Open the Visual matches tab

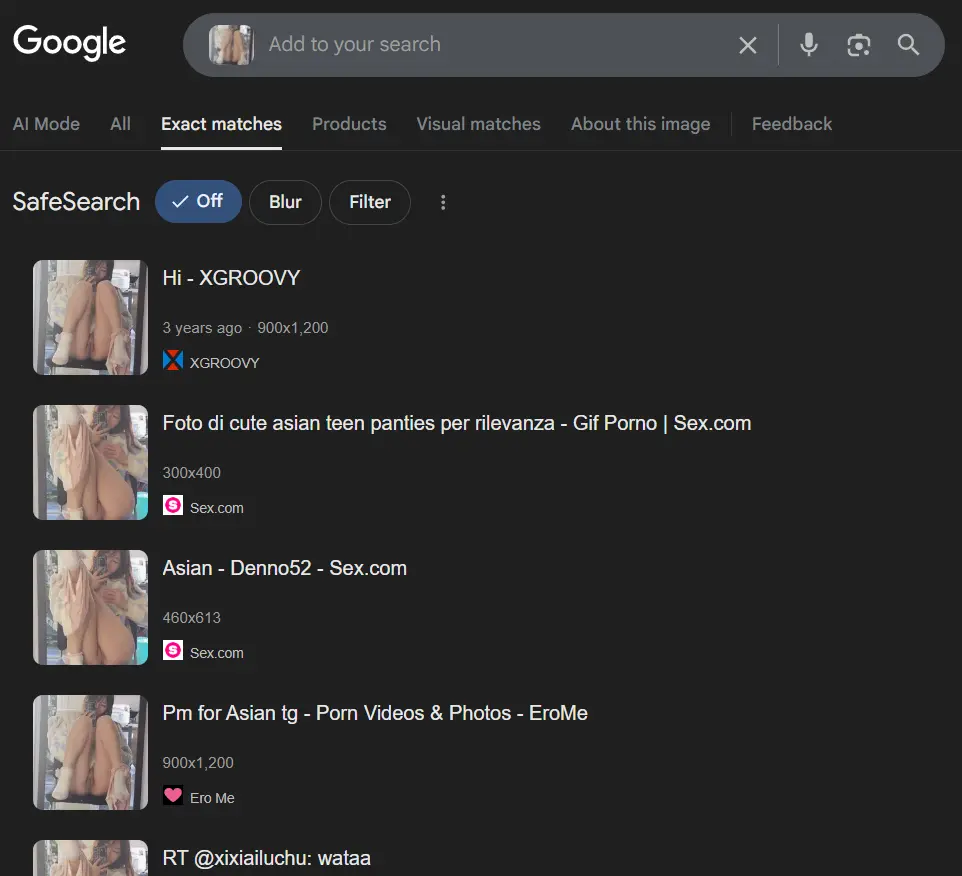click(479, 124)
